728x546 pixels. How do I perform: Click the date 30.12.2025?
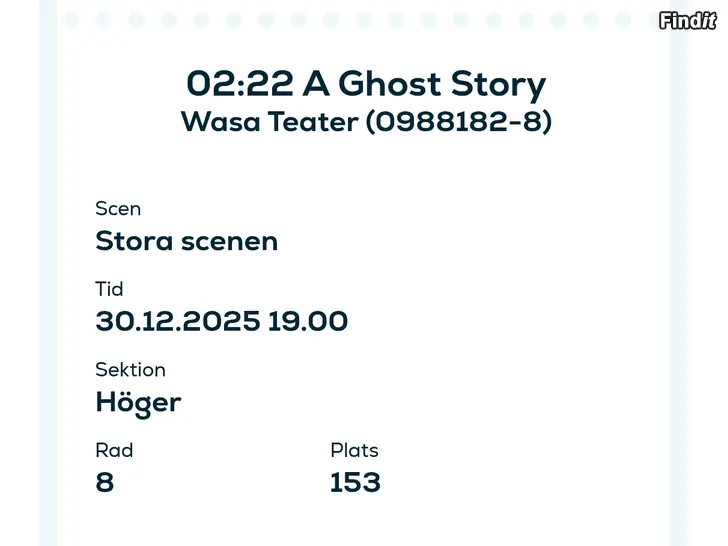[178, 322]
